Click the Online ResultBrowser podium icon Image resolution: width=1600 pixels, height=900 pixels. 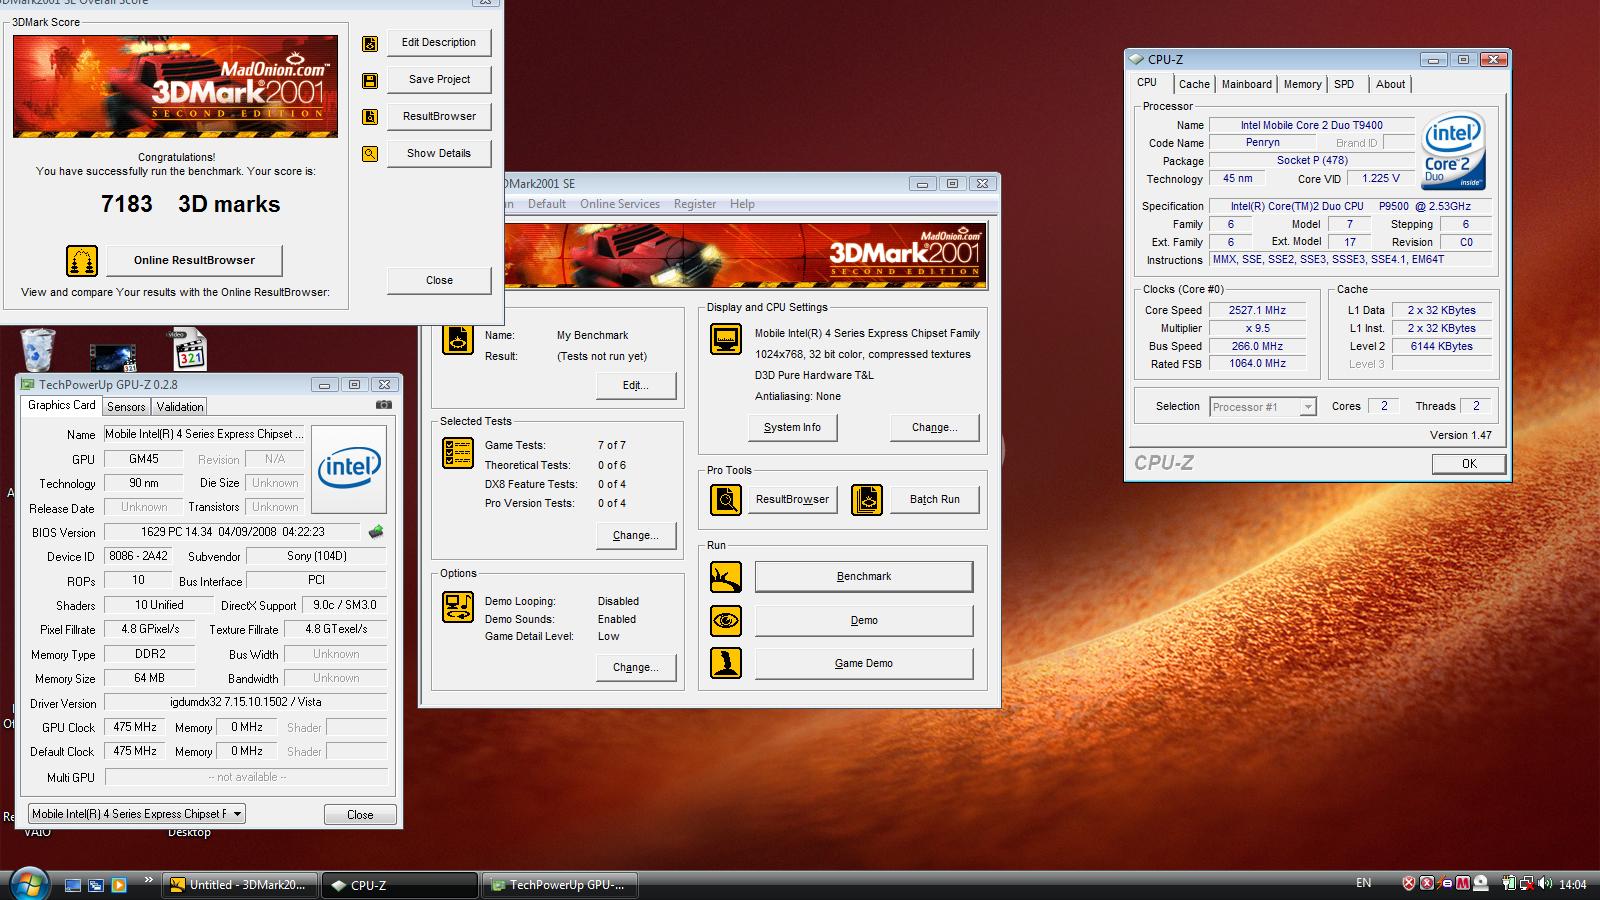(82, 261)
